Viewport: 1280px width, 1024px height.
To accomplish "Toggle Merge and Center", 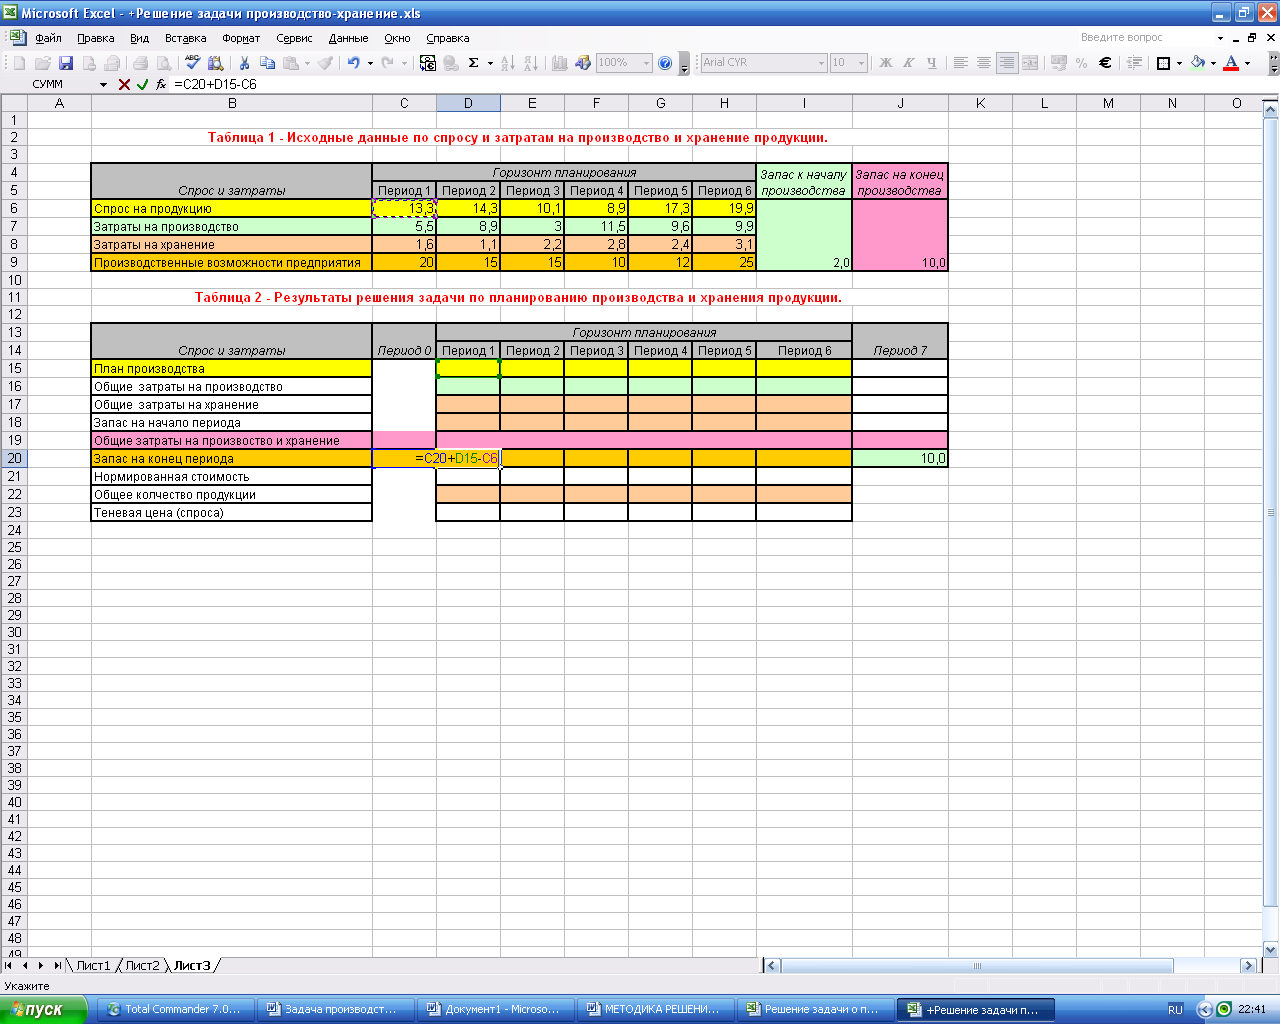I will point(1030,63).
